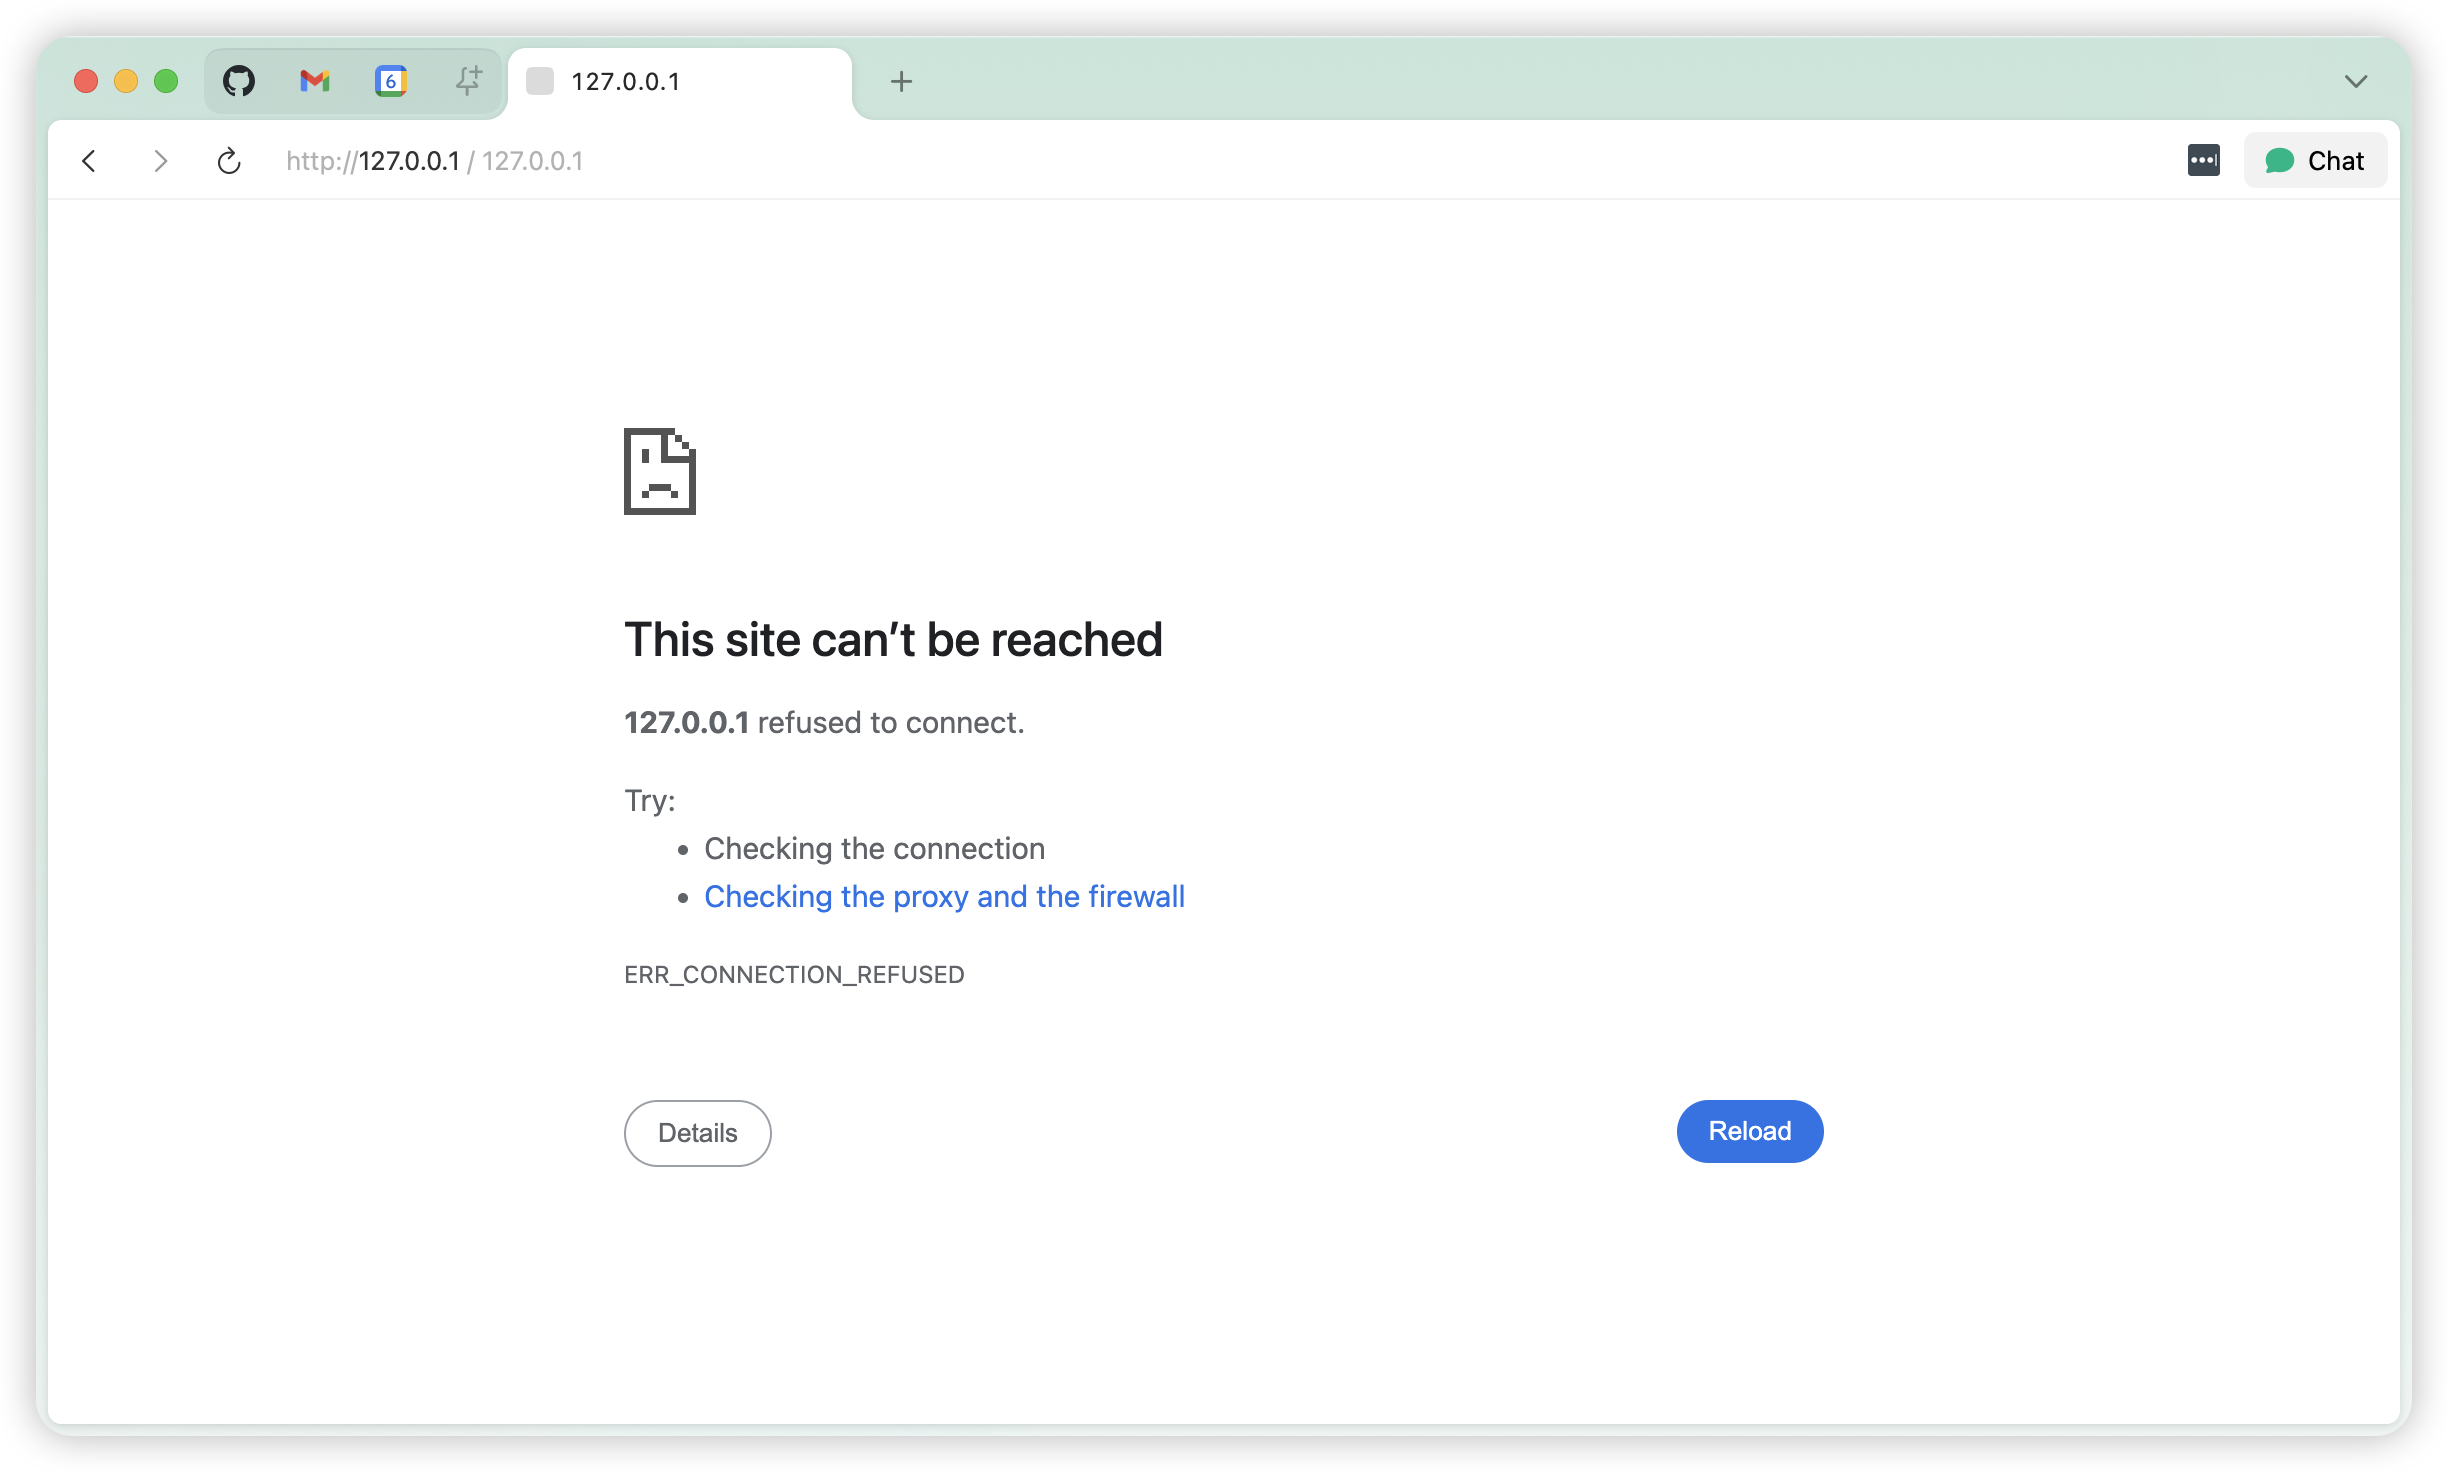Select the 127.0.0.1 tab
The image size is (2448, 1472).
[680, 81]
